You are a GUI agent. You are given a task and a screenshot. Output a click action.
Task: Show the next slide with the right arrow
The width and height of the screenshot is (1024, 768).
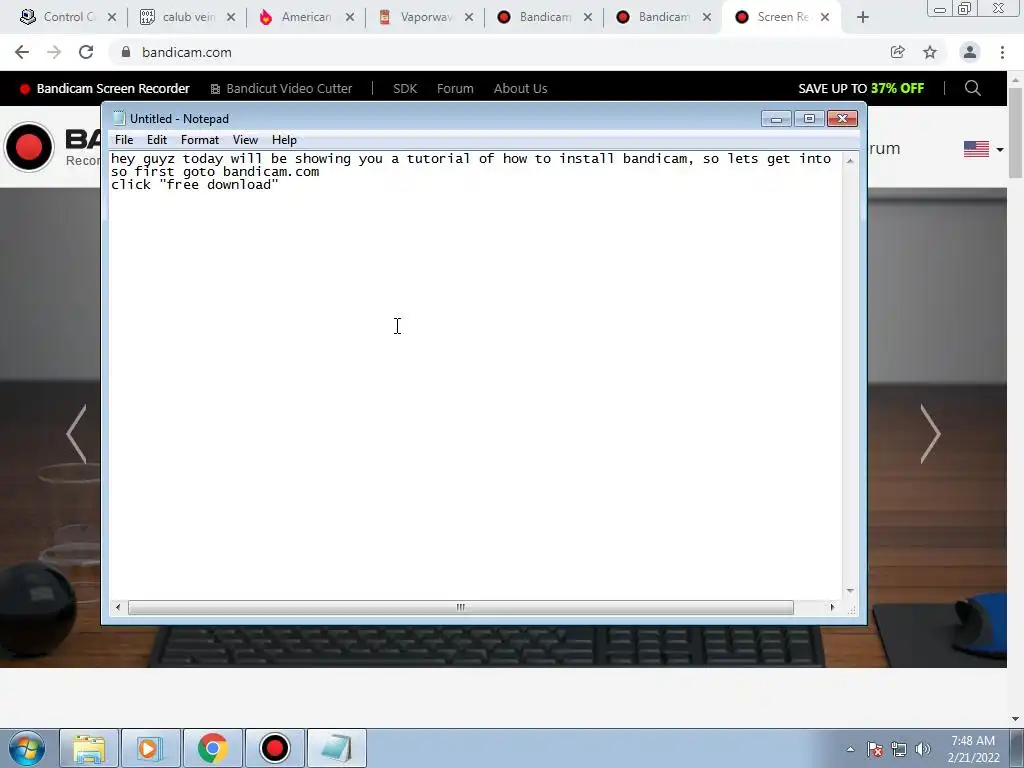pyautogui.click(x=930, y=434)
